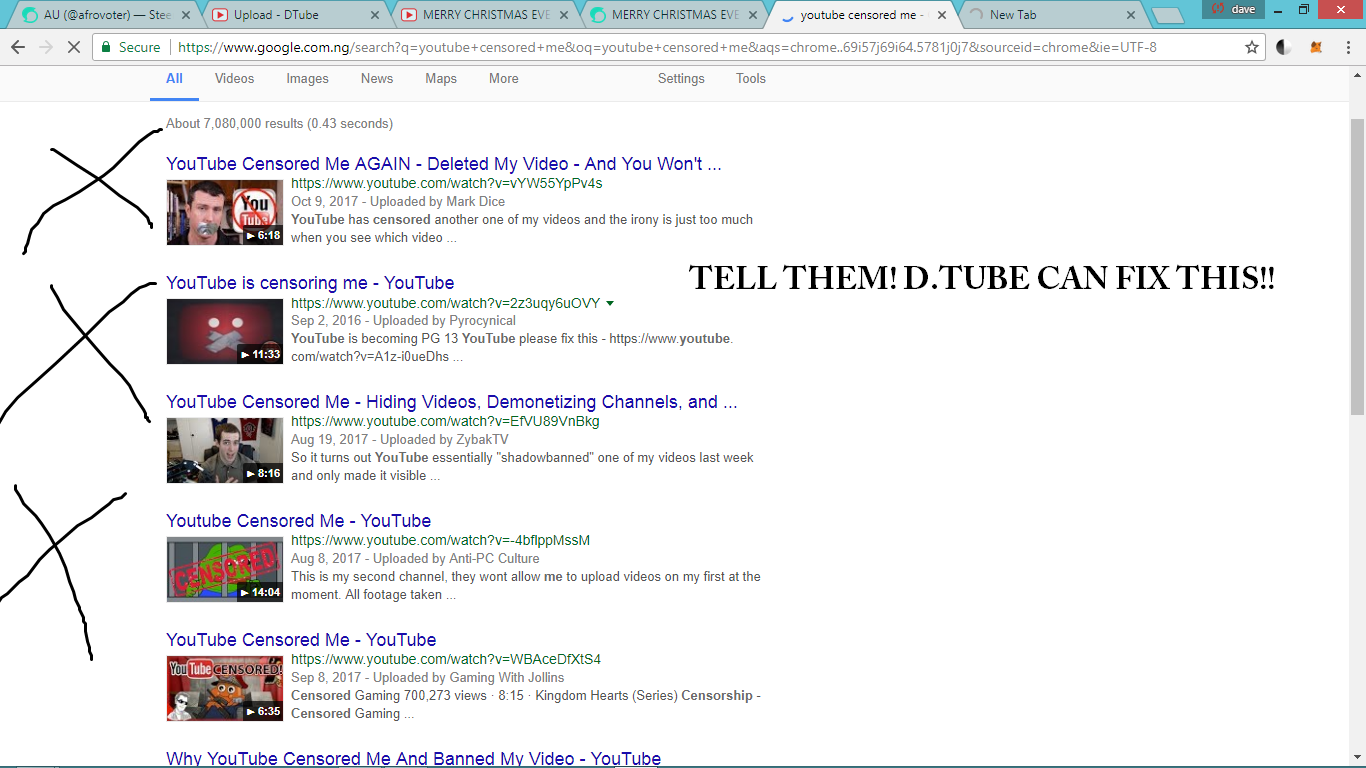The image size is (1366, 768).
Task: Open the lowercase "Youtube Censored Me - YouTube" result
Action: point(298,521)
